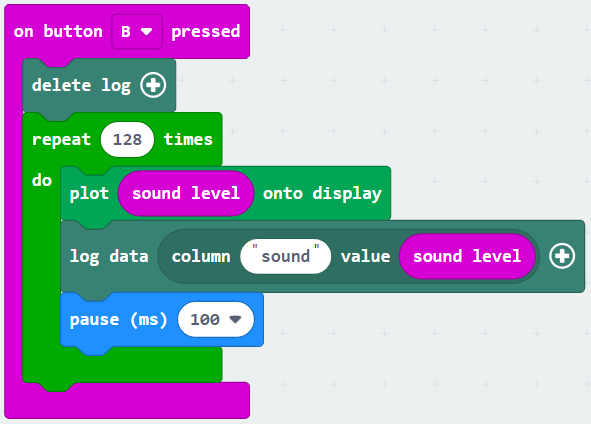Expand delete log block with plus icon
Viewport: 591px width, 424px height.
pyautogui.click(x=153, y=85)
